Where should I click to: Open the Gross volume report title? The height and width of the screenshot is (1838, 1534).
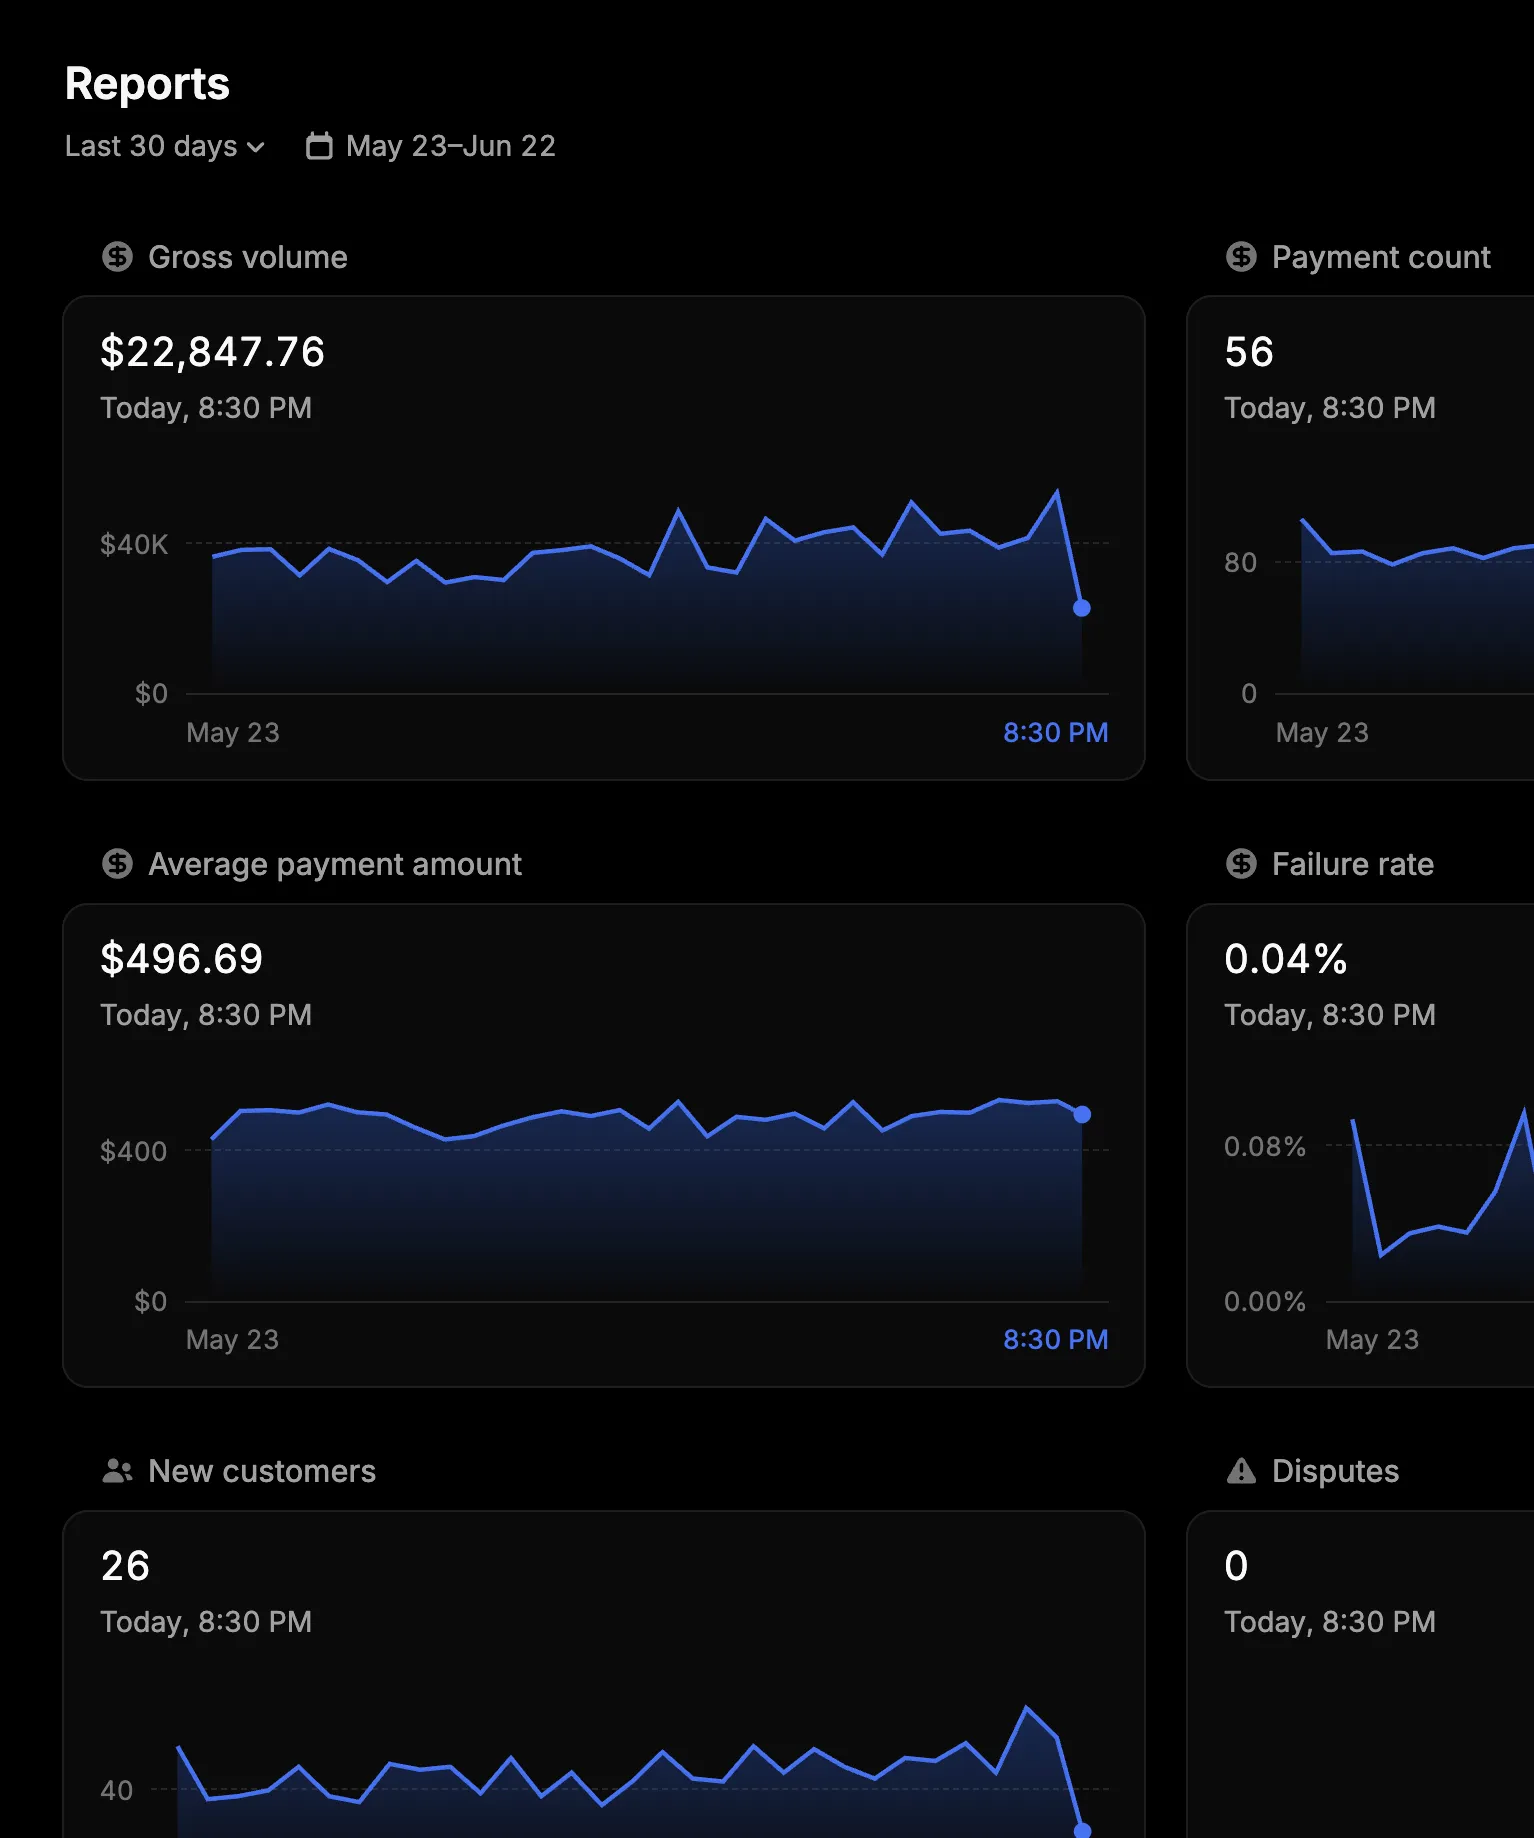[248, 257]
